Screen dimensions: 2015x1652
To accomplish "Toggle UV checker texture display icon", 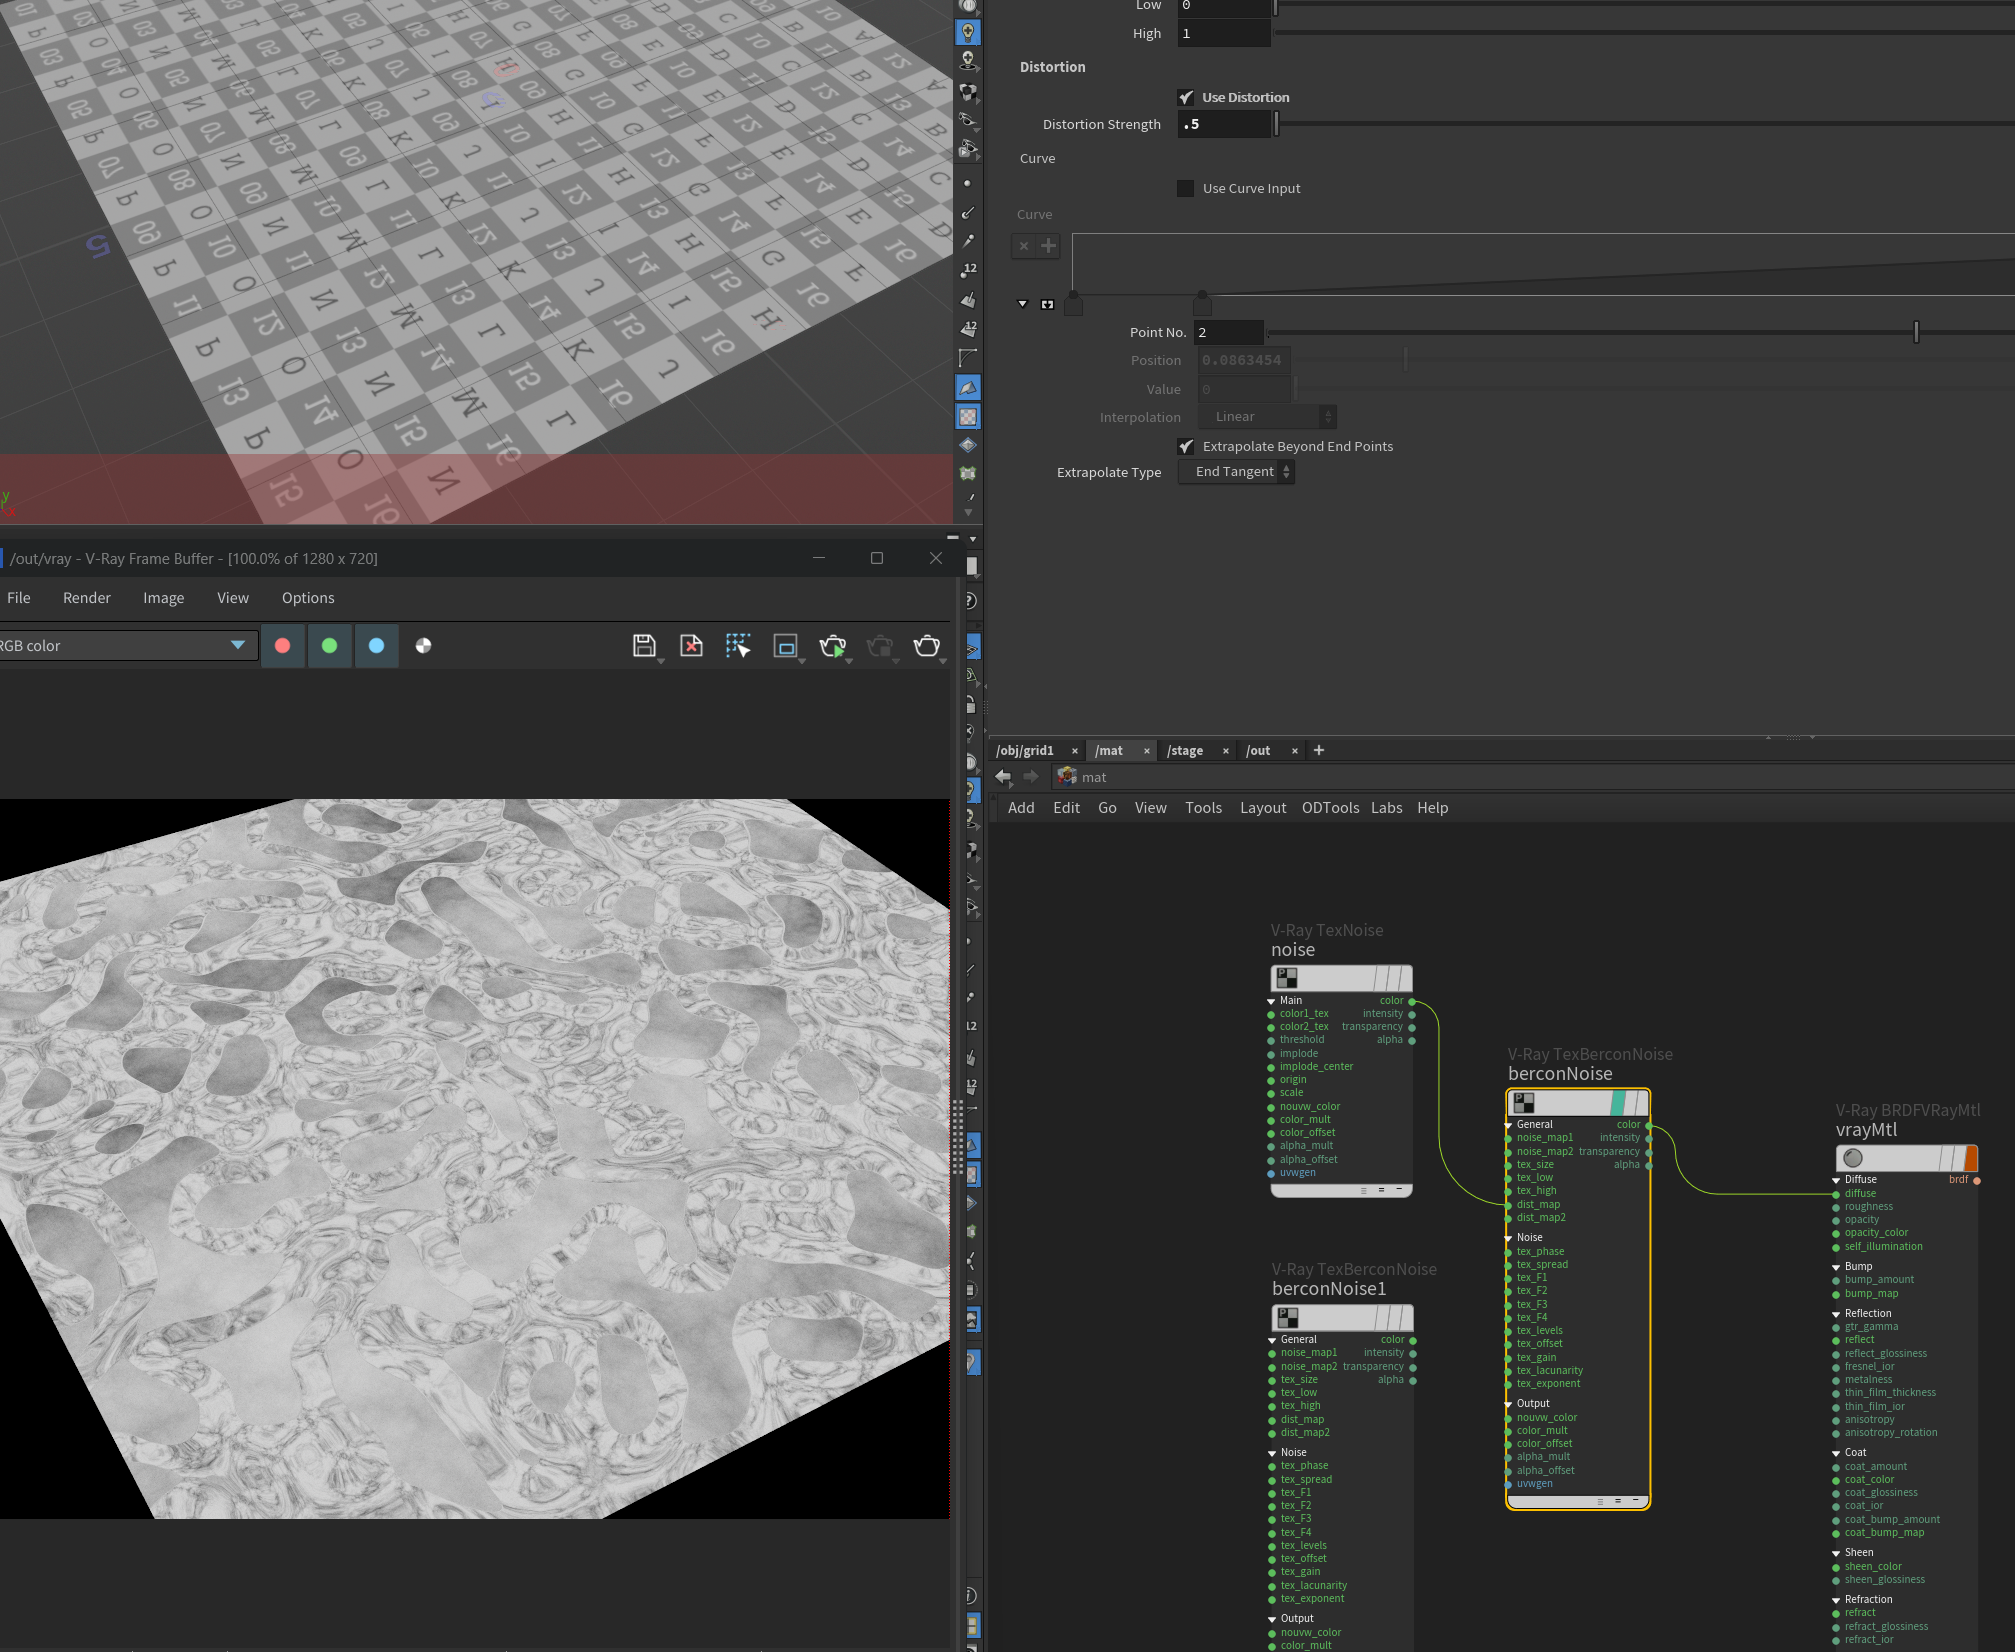I will click(x=967, y=416).
